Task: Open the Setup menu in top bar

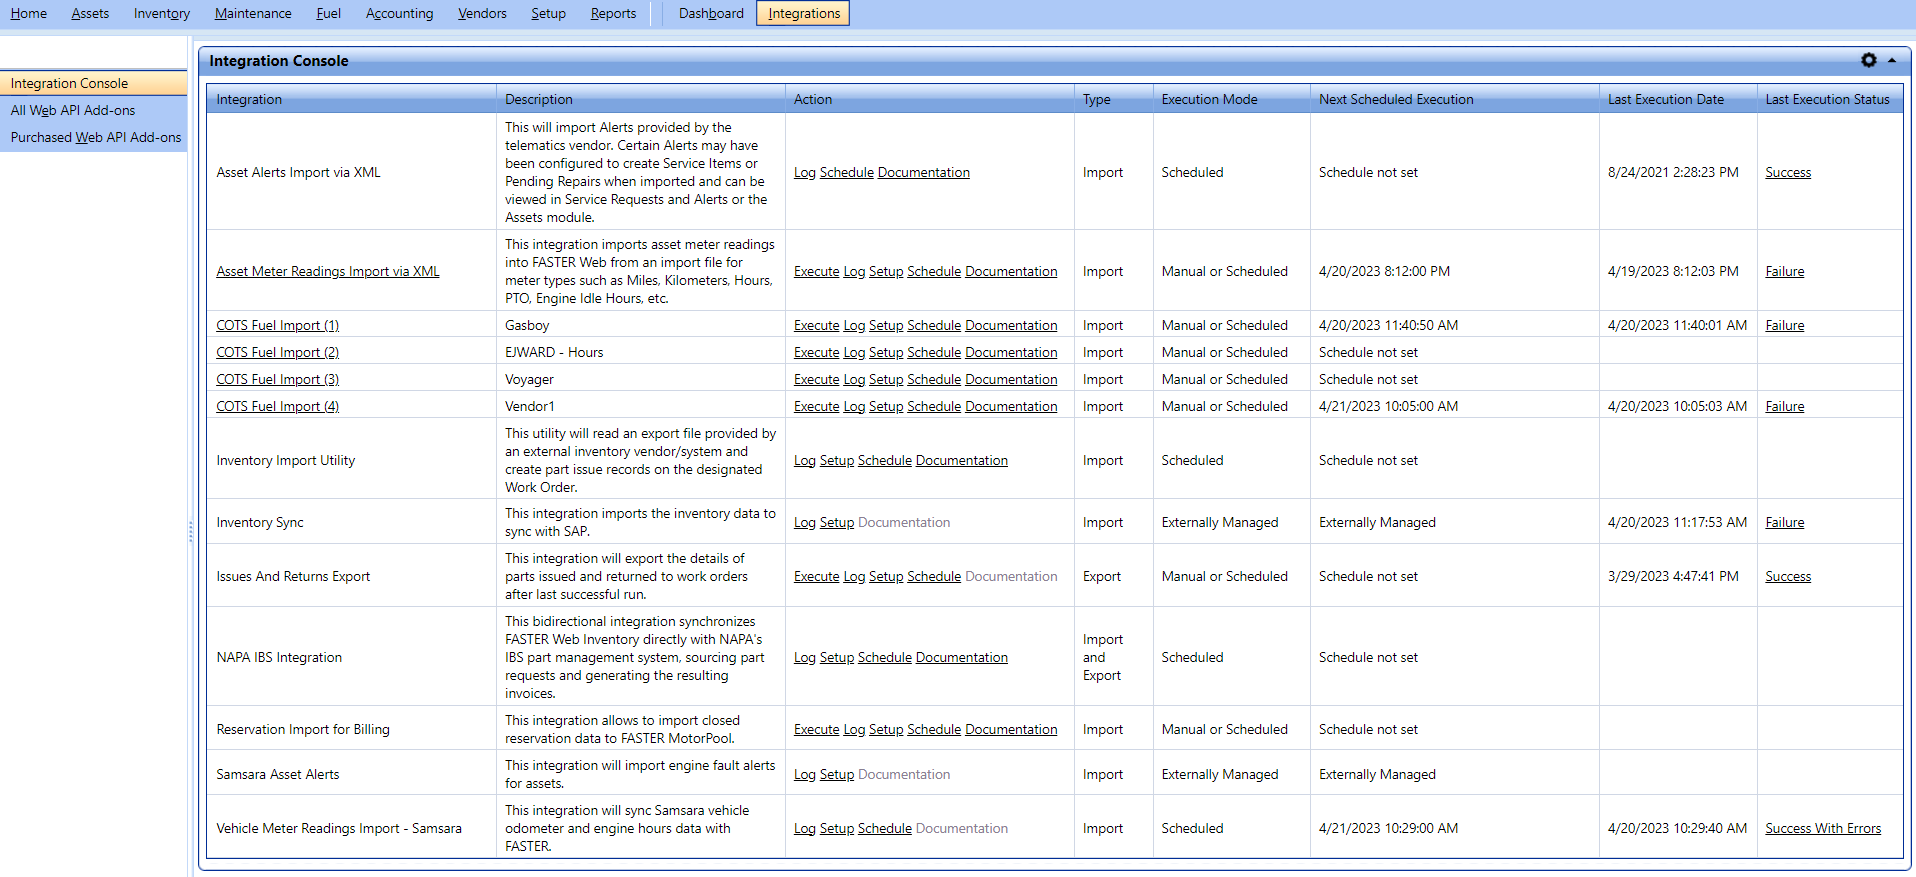Action: 548,13
